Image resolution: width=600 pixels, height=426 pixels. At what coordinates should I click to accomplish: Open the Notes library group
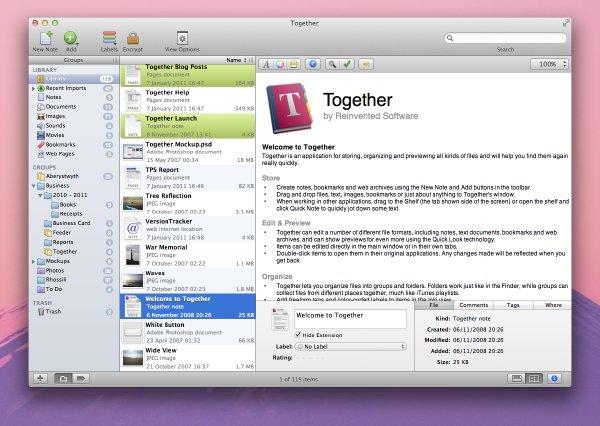pos(74,97)
